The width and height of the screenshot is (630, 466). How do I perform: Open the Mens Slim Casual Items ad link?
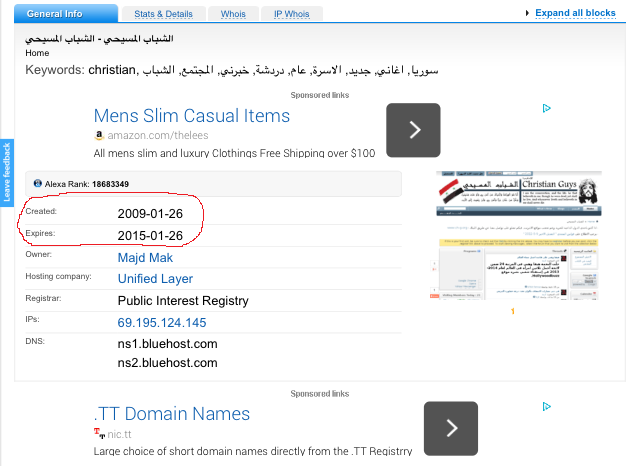[x=191, y=116]
